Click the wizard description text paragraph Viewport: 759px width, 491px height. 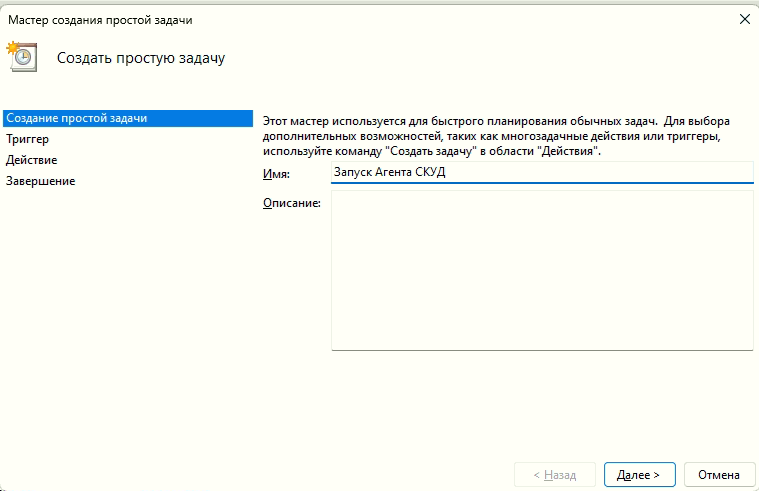(496, 136)
